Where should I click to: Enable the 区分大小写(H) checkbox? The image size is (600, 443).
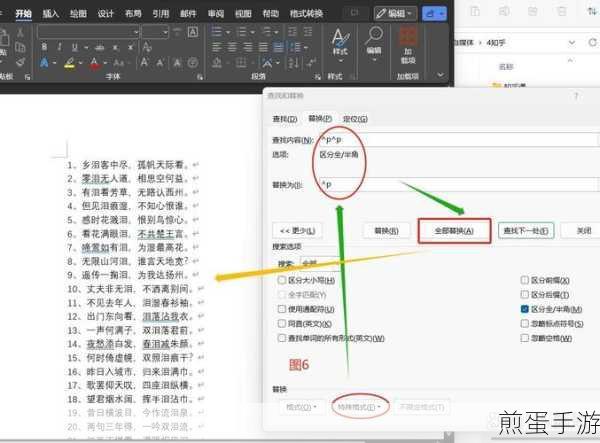(282, 280)
